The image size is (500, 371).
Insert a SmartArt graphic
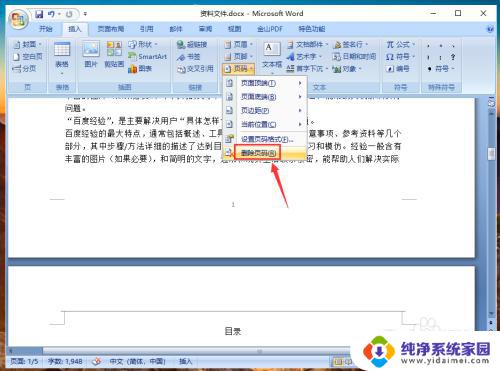point(148,56)
